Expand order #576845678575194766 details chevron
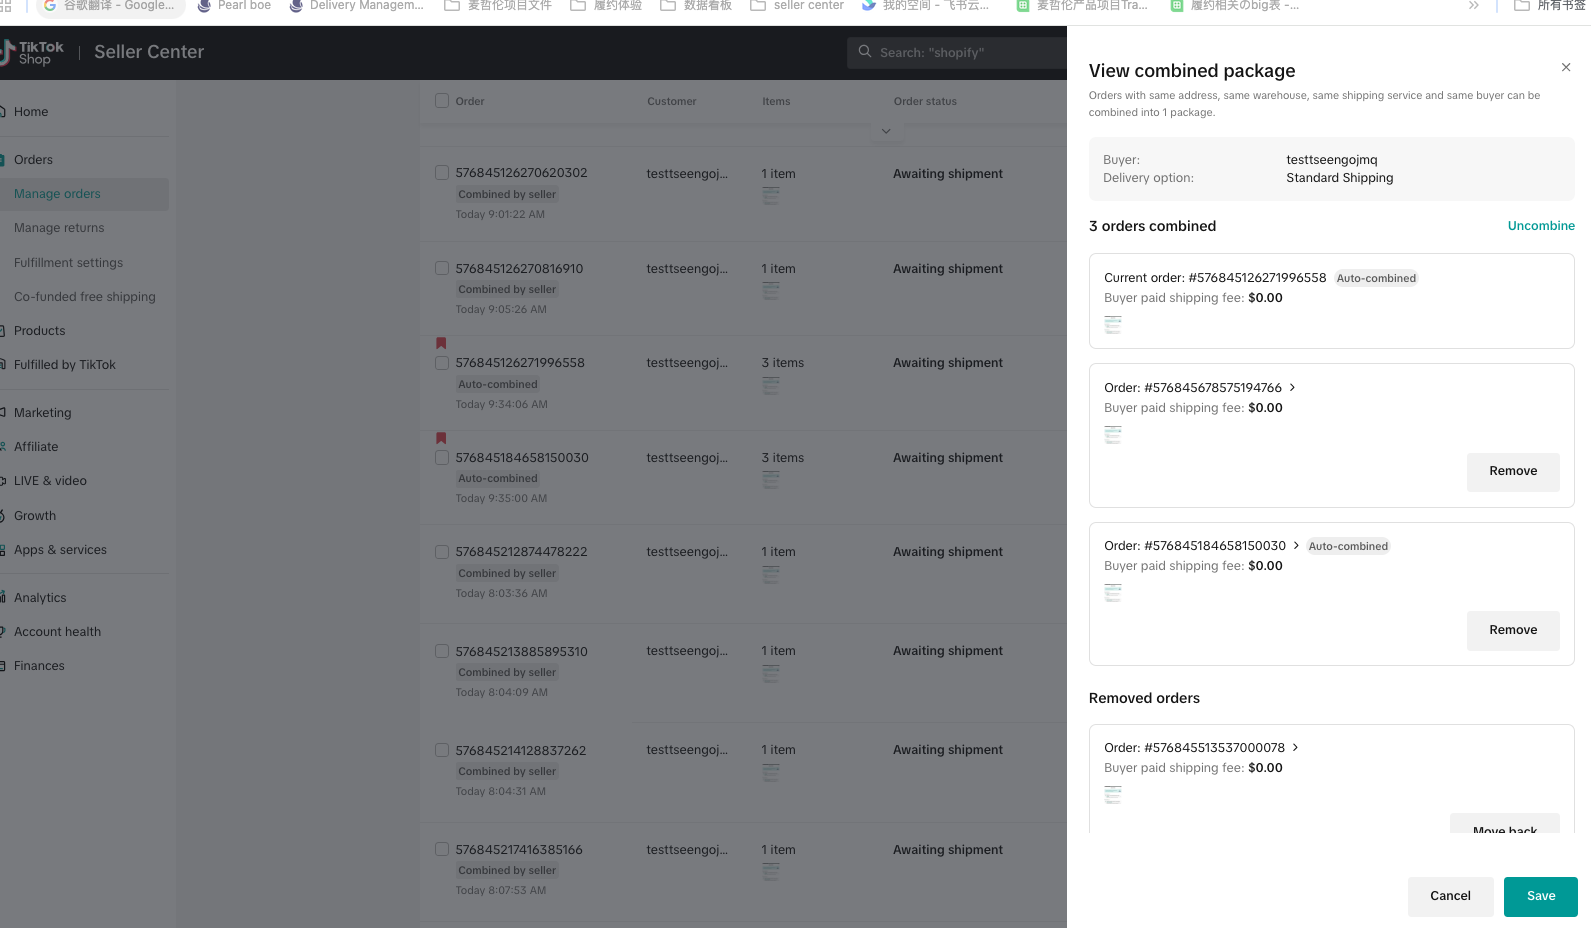This screenshot has height=928, width=1591. pyautogui.click(x=1292, y=388)
